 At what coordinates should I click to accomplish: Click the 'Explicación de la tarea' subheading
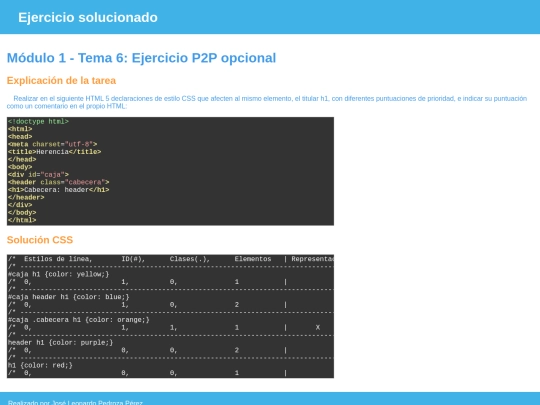[61, 81]
